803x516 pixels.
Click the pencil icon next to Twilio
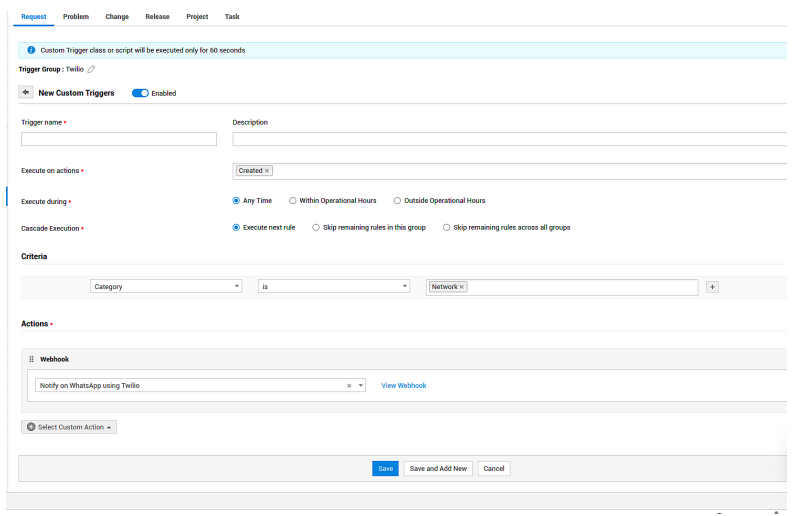(92, 69)
